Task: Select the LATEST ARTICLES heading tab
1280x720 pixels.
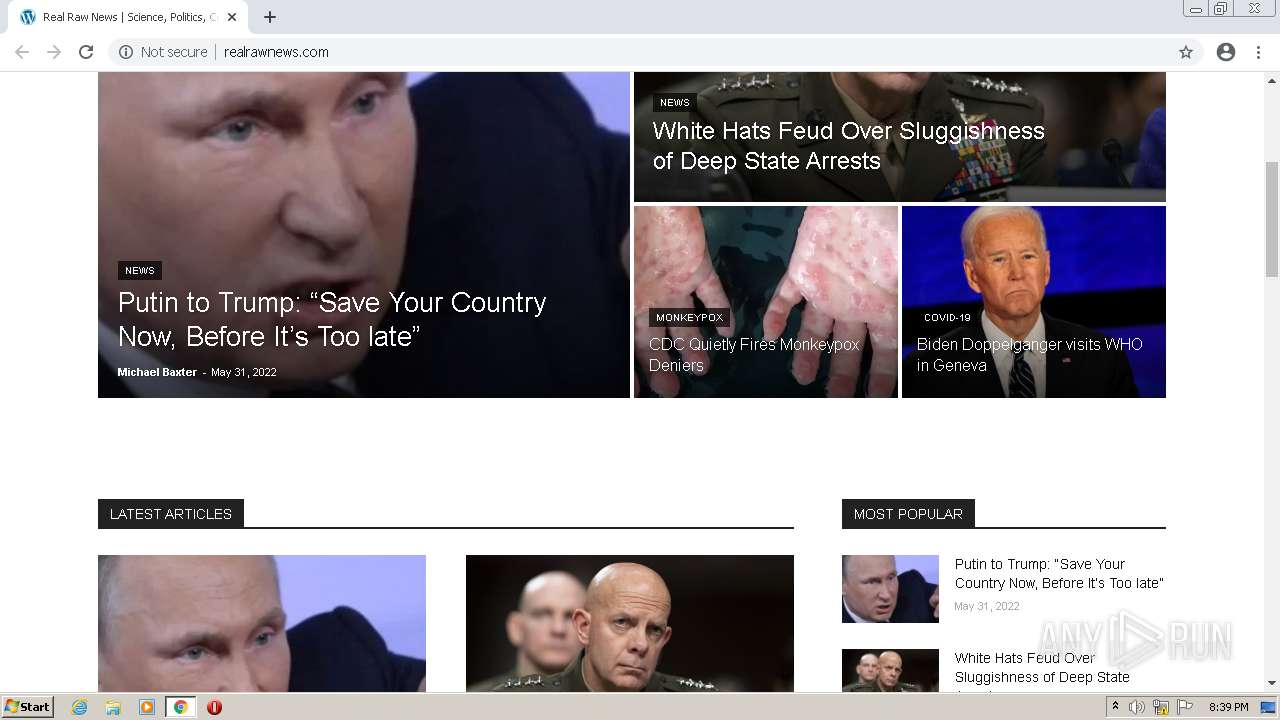Action: pyautogui.click(x=171, y=514)
